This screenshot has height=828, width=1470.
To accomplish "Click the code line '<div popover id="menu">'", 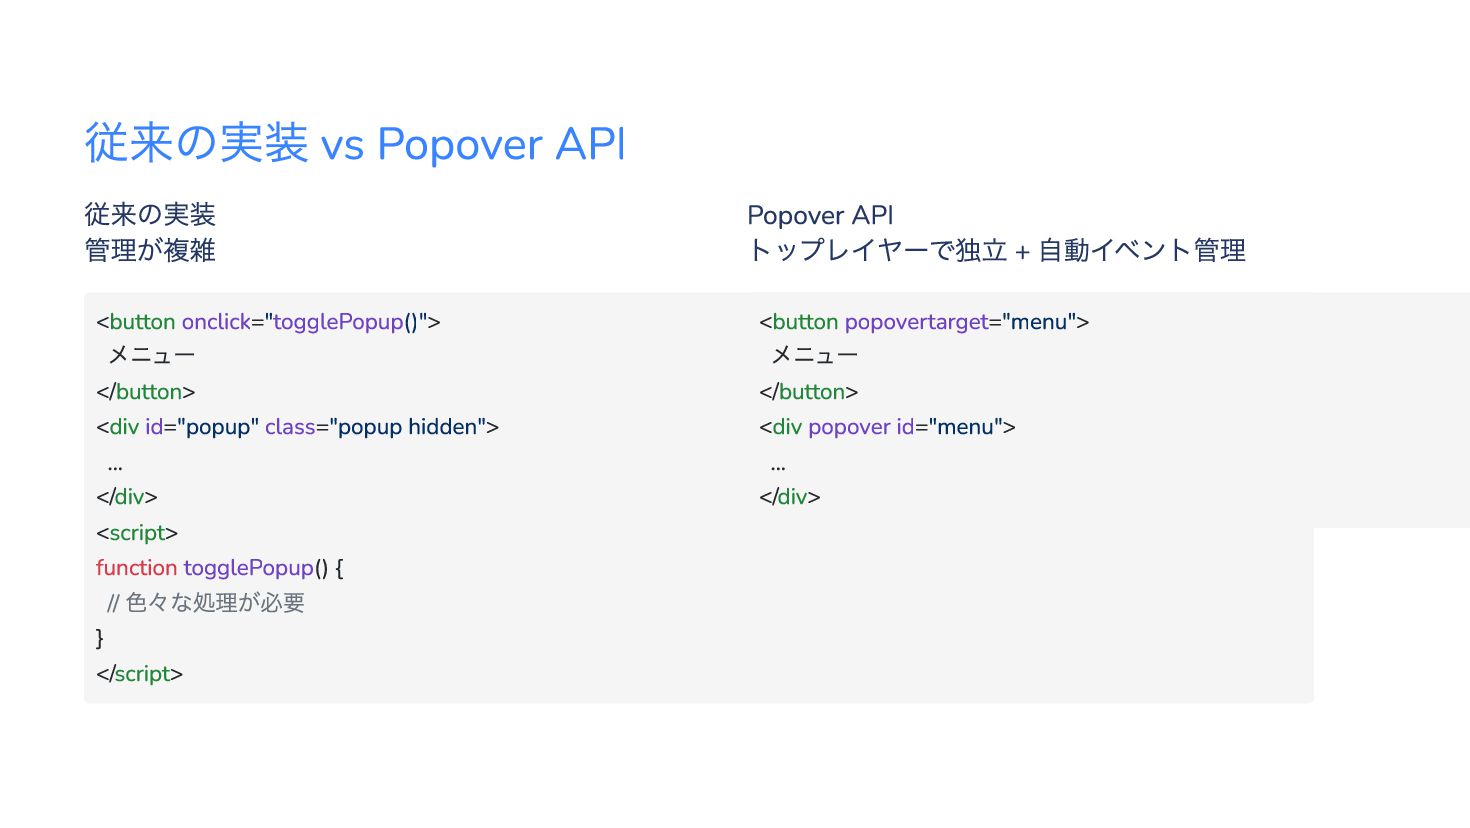I will coord(887,427).
